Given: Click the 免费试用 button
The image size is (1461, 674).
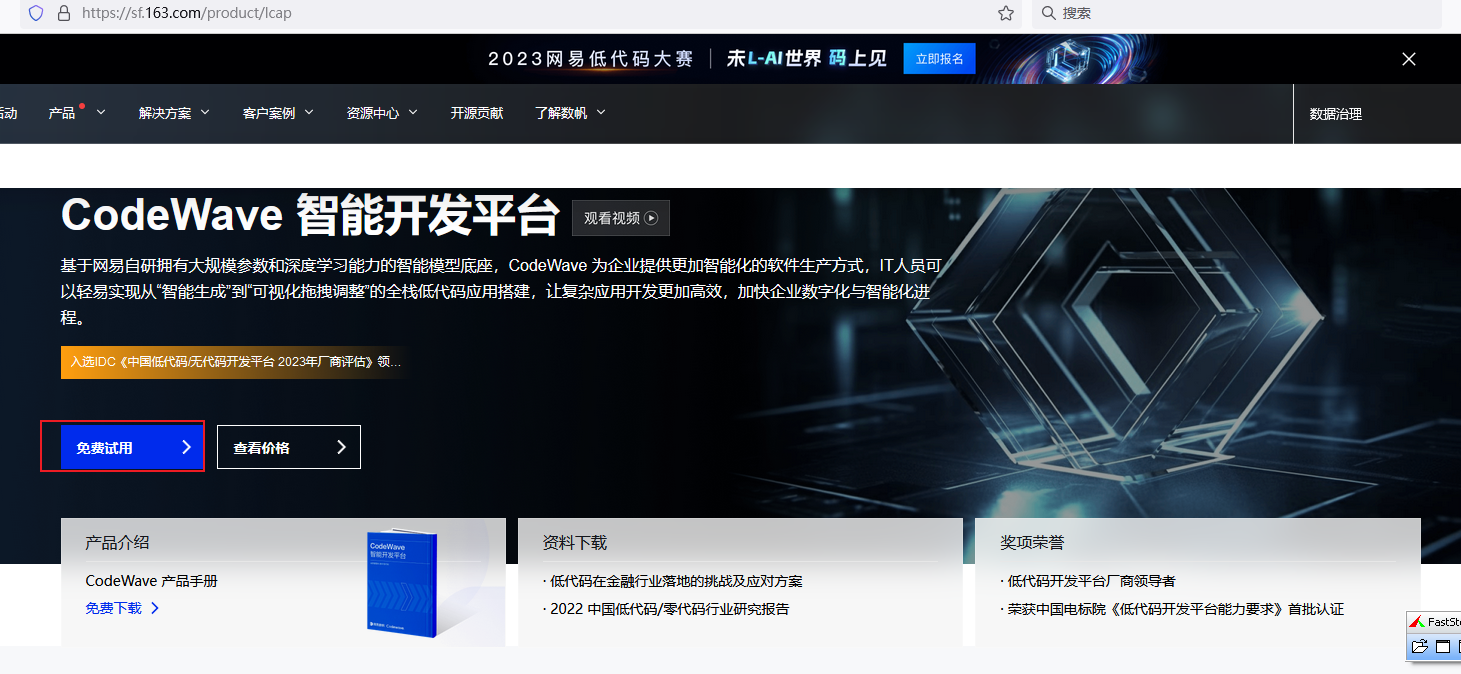Looking at the screenshot, I should coord(122,446).
